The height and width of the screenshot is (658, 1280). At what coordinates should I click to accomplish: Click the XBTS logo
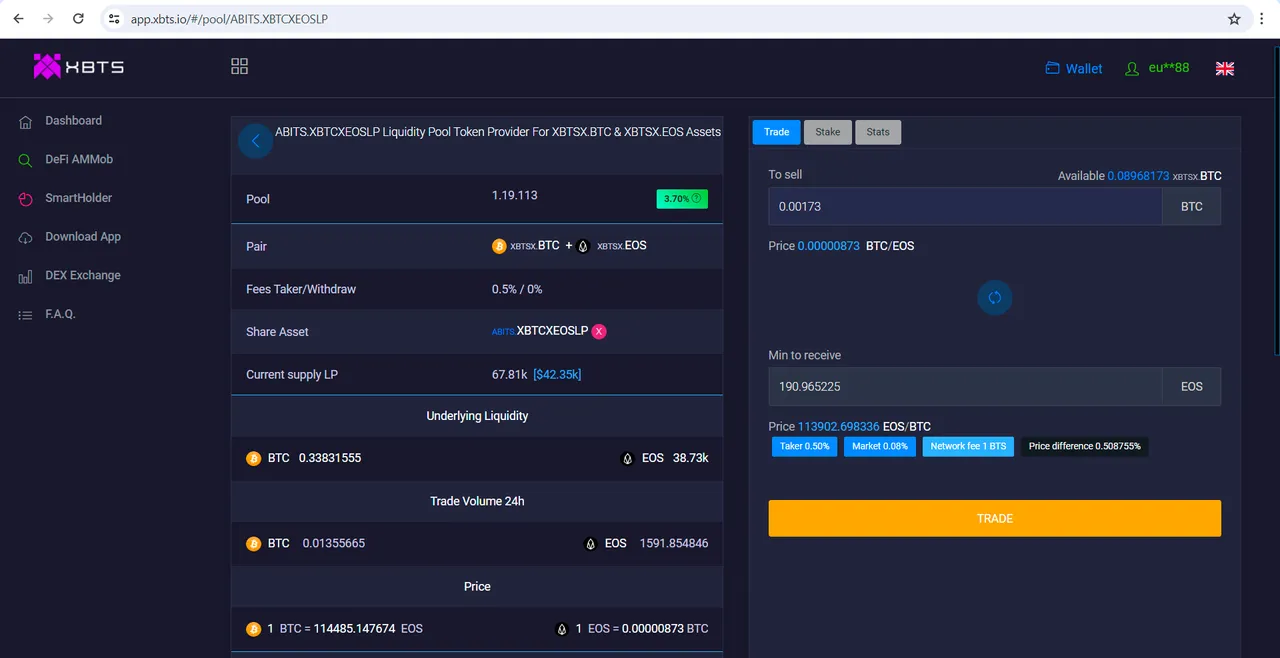pyautogui.click(x=79, y=67)
